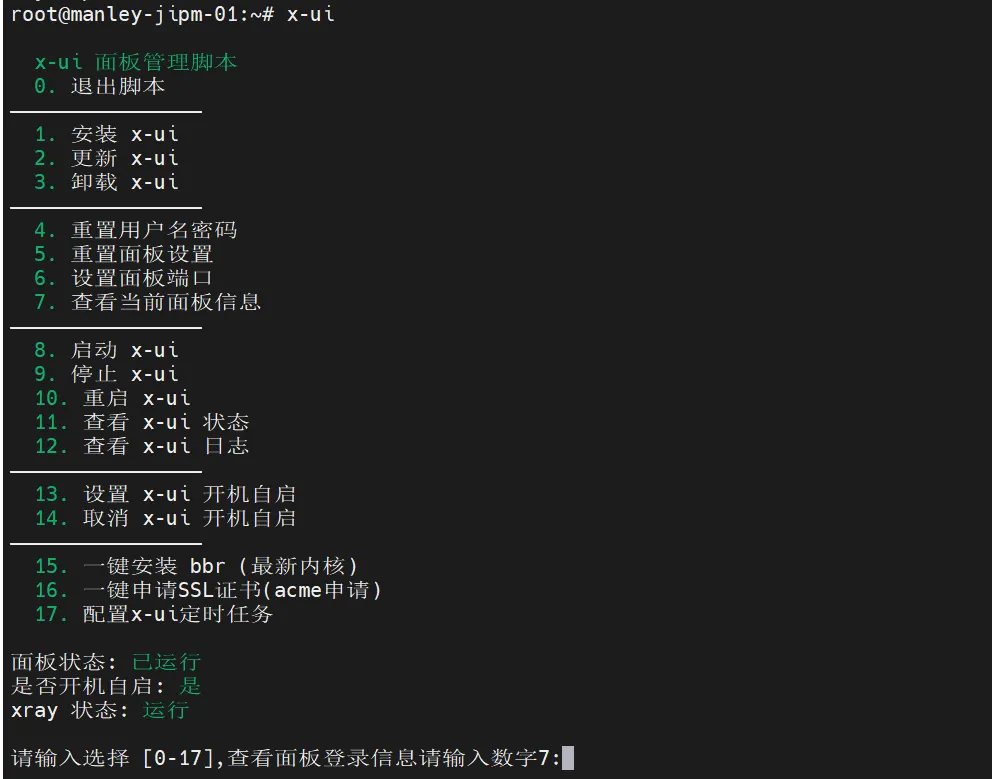The image size is (992, 779).
Task: Select menu item '1. 安装 x-ui'
Action: click(106, 134)
